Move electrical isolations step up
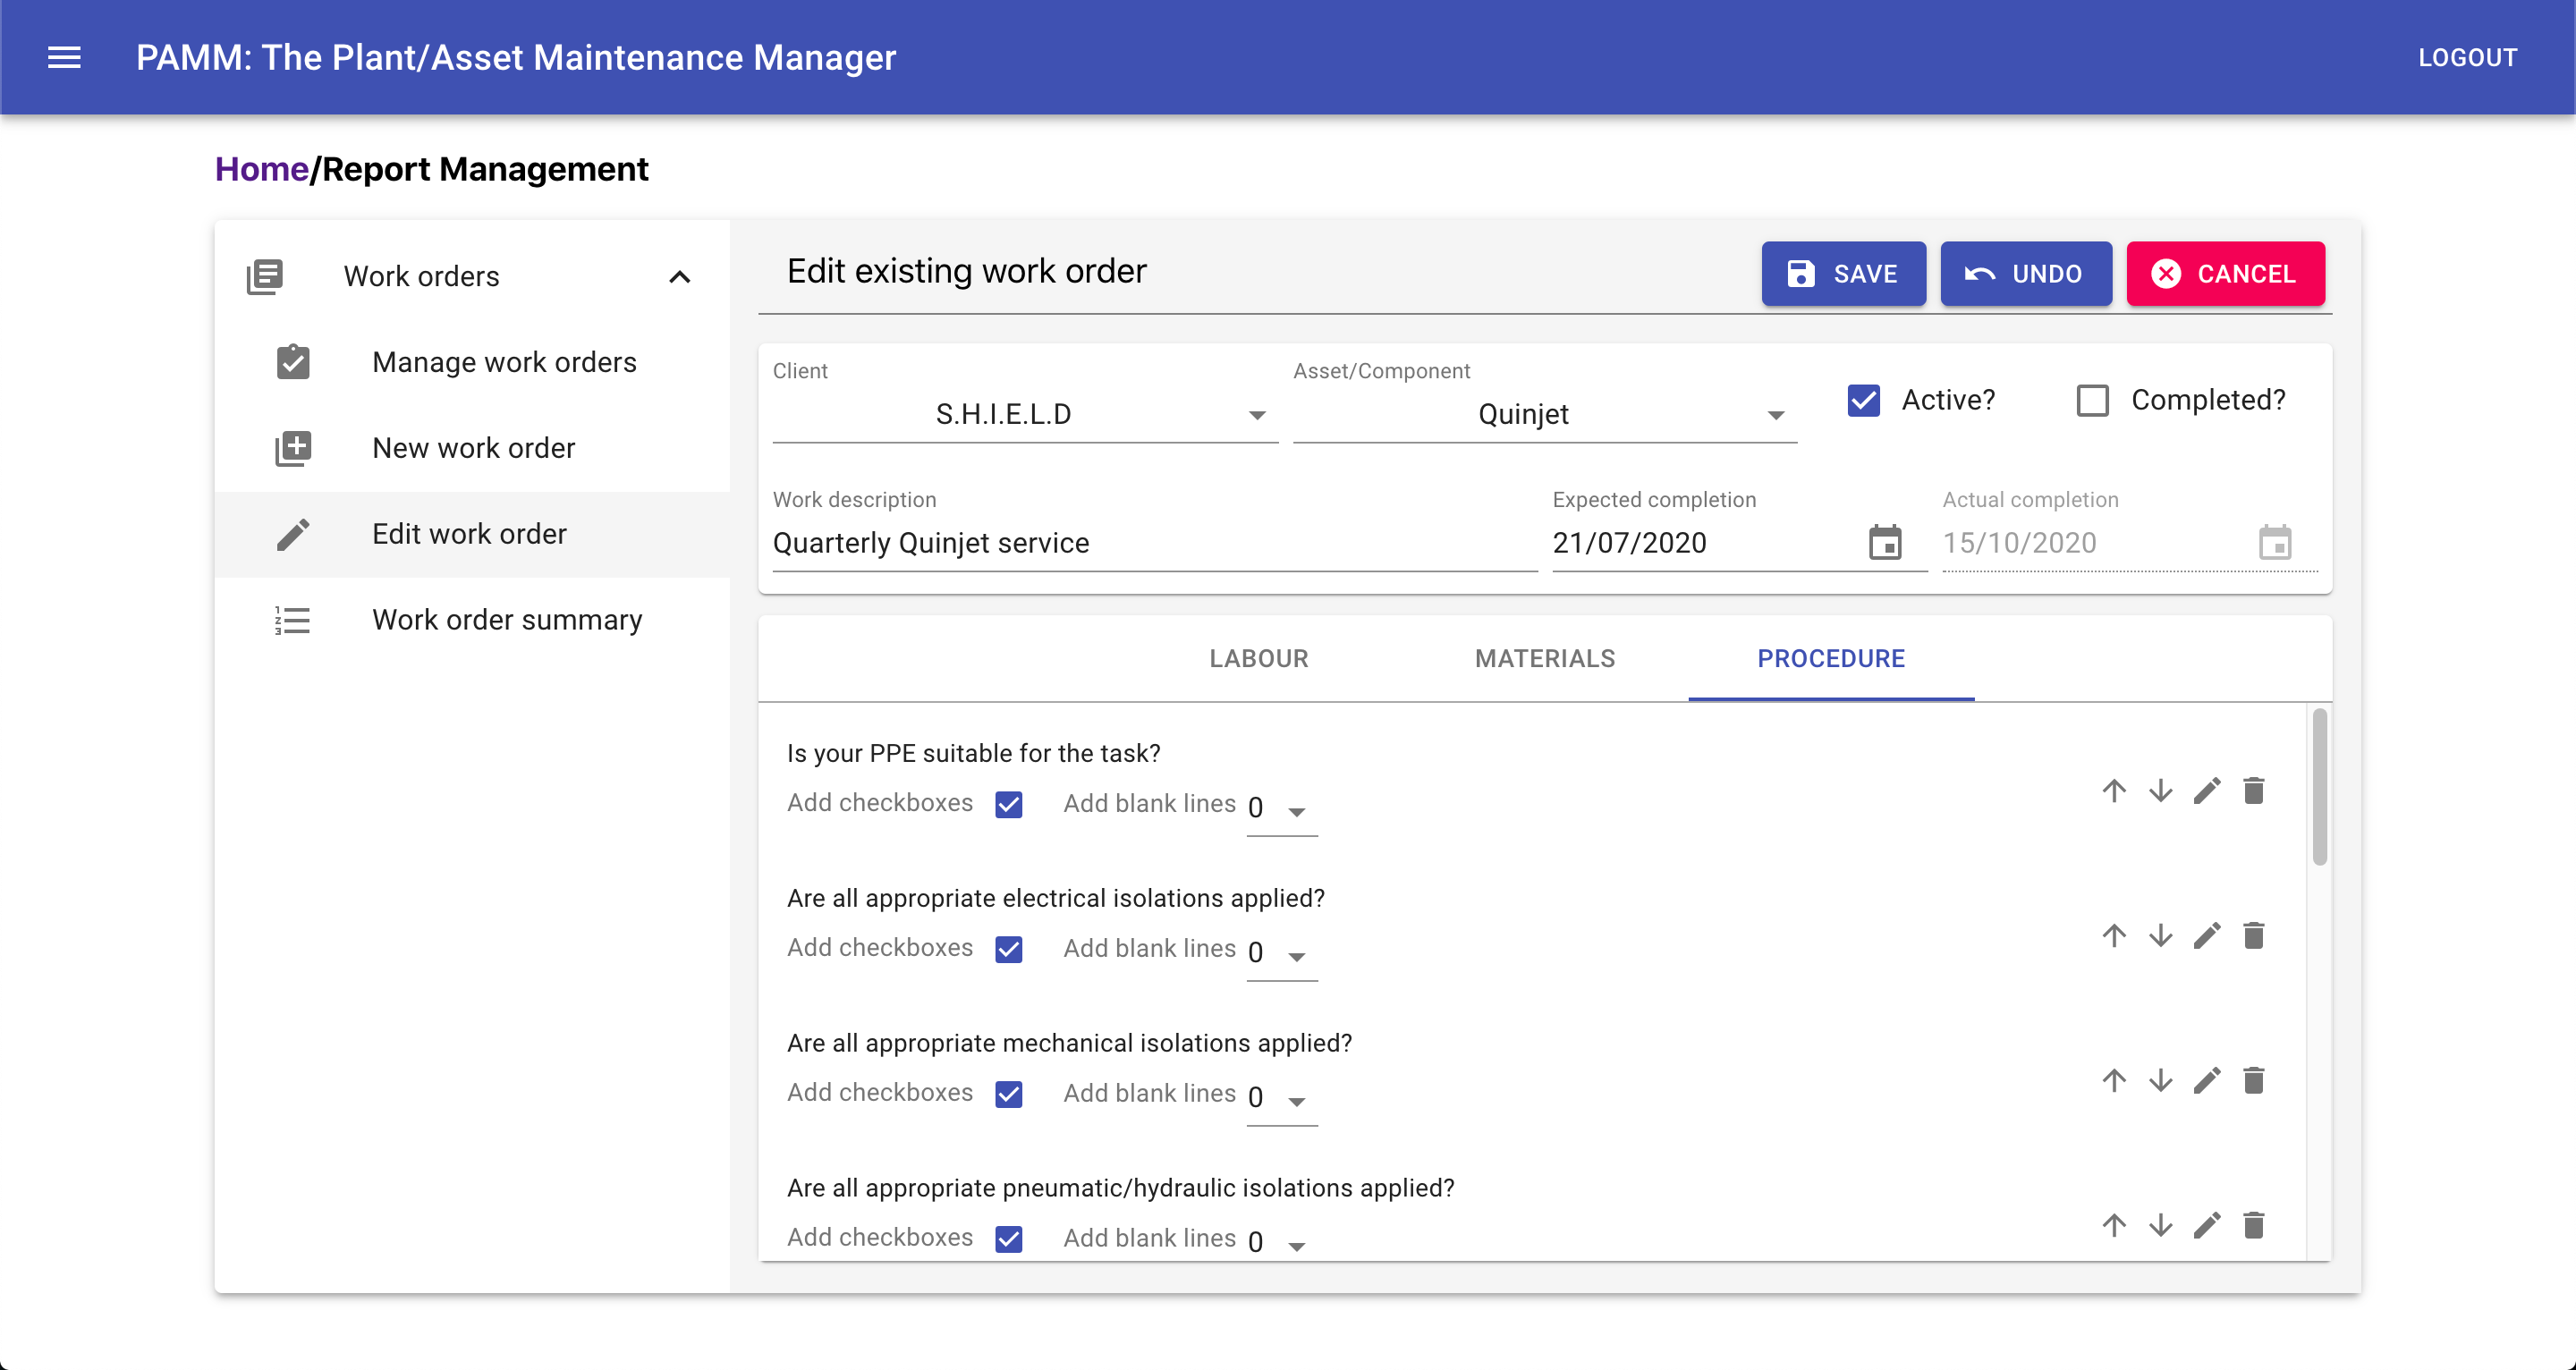The height and width of the screenshot is (1370, 2576). [x=2113, y=936]
